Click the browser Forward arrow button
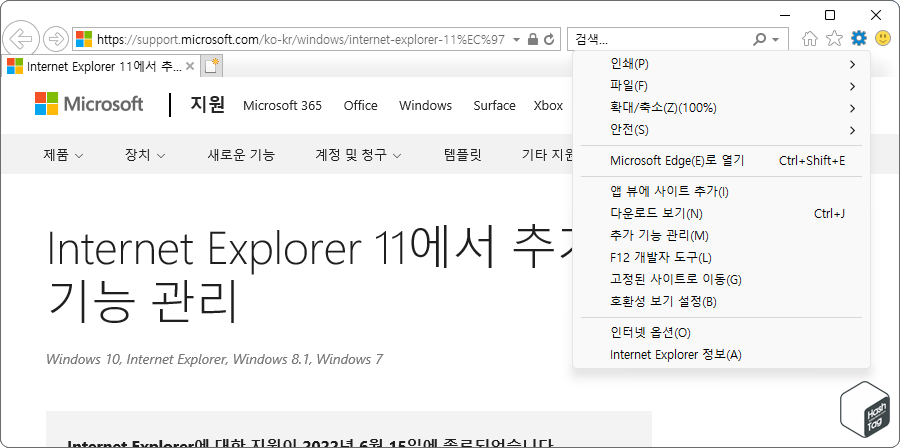This screenshot has width=900, height=448. (x=56, y=39)
